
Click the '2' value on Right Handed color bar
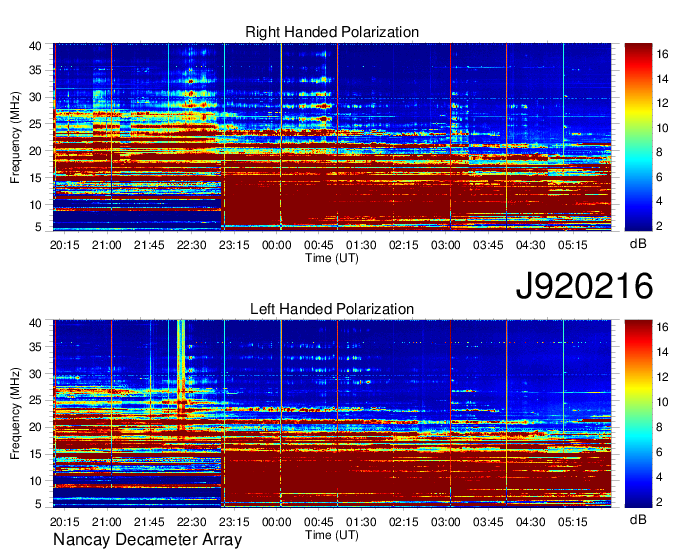coord(659,225)
